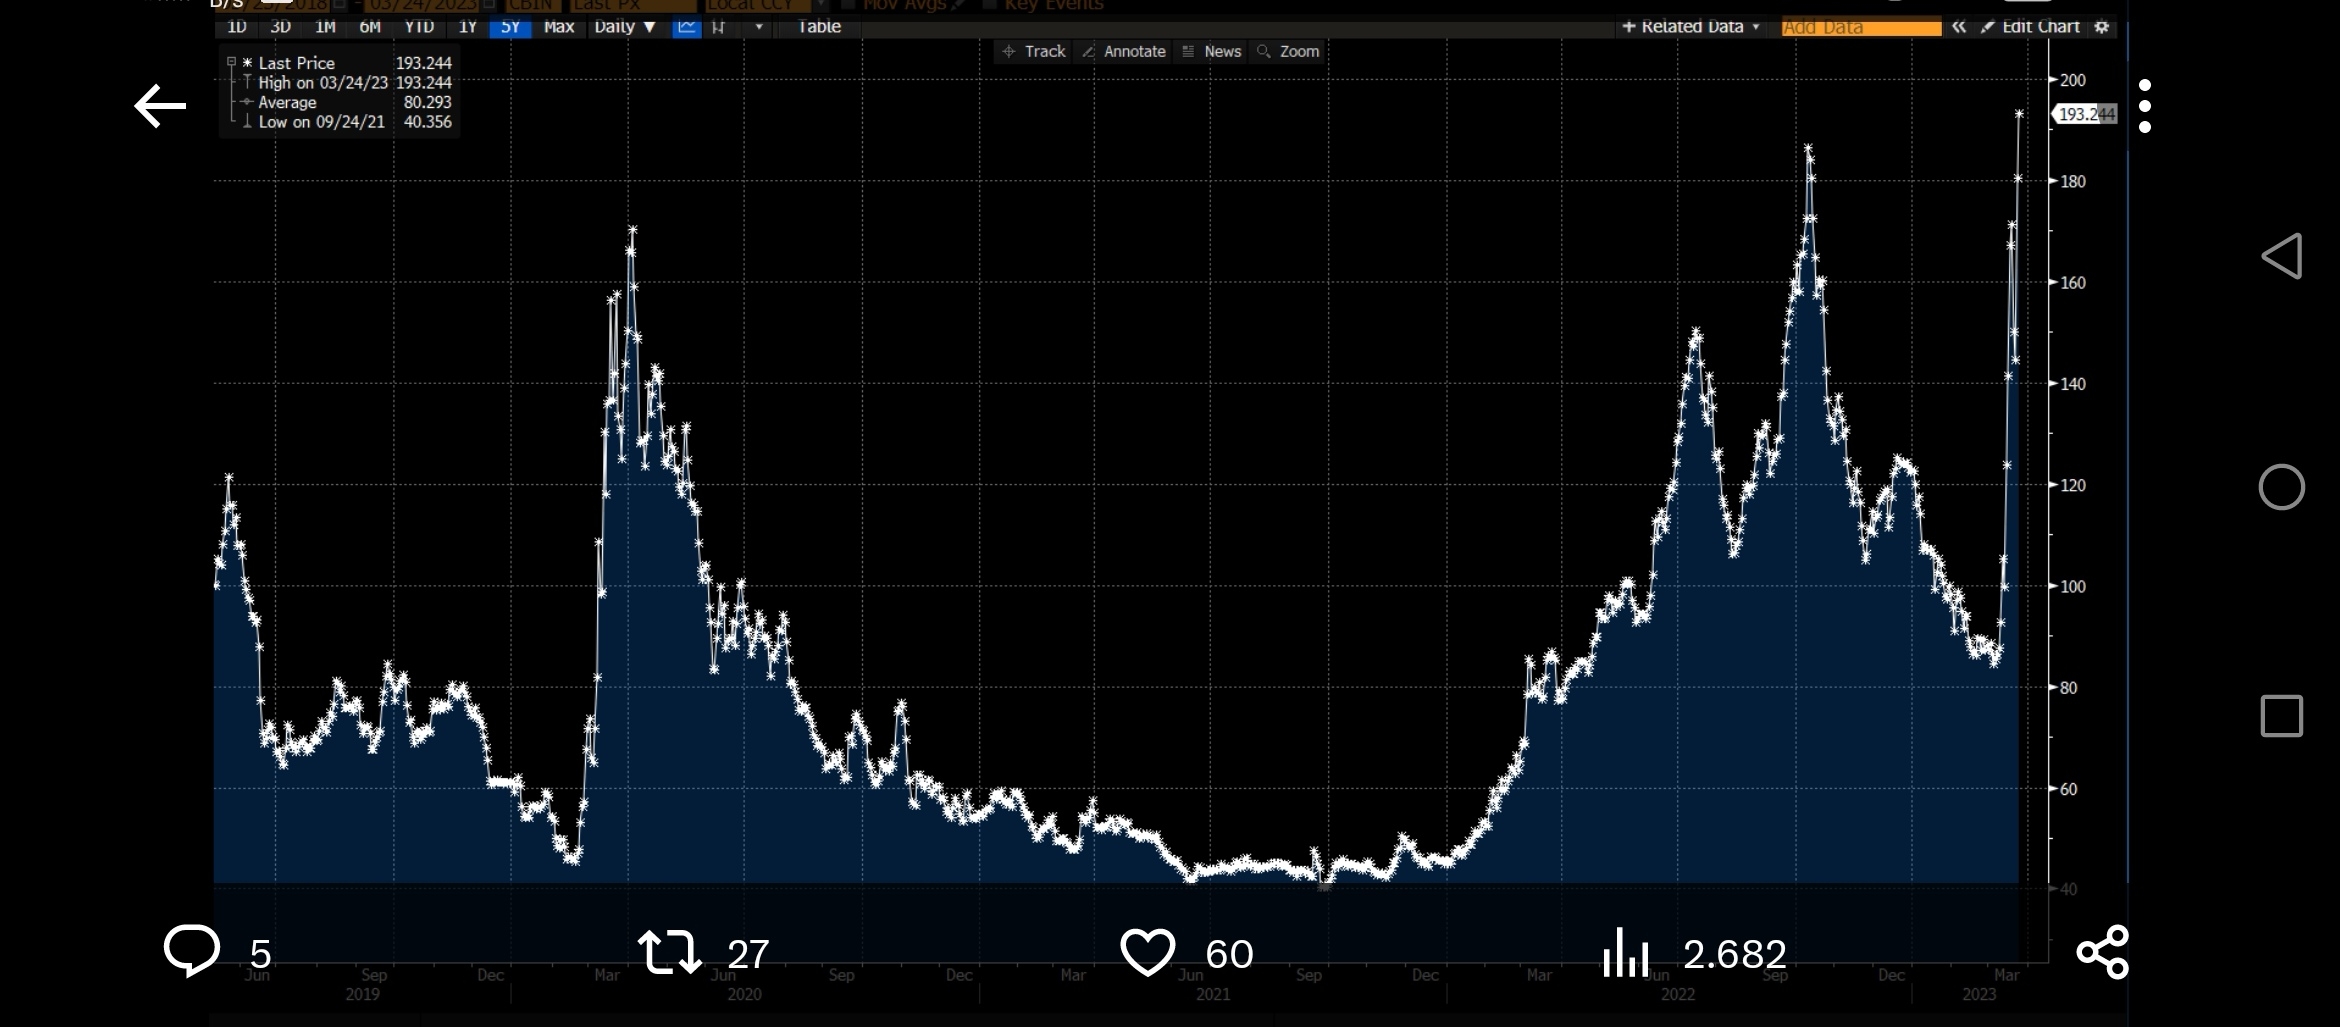
Task: Open the Table view
Action: [817, 27]
